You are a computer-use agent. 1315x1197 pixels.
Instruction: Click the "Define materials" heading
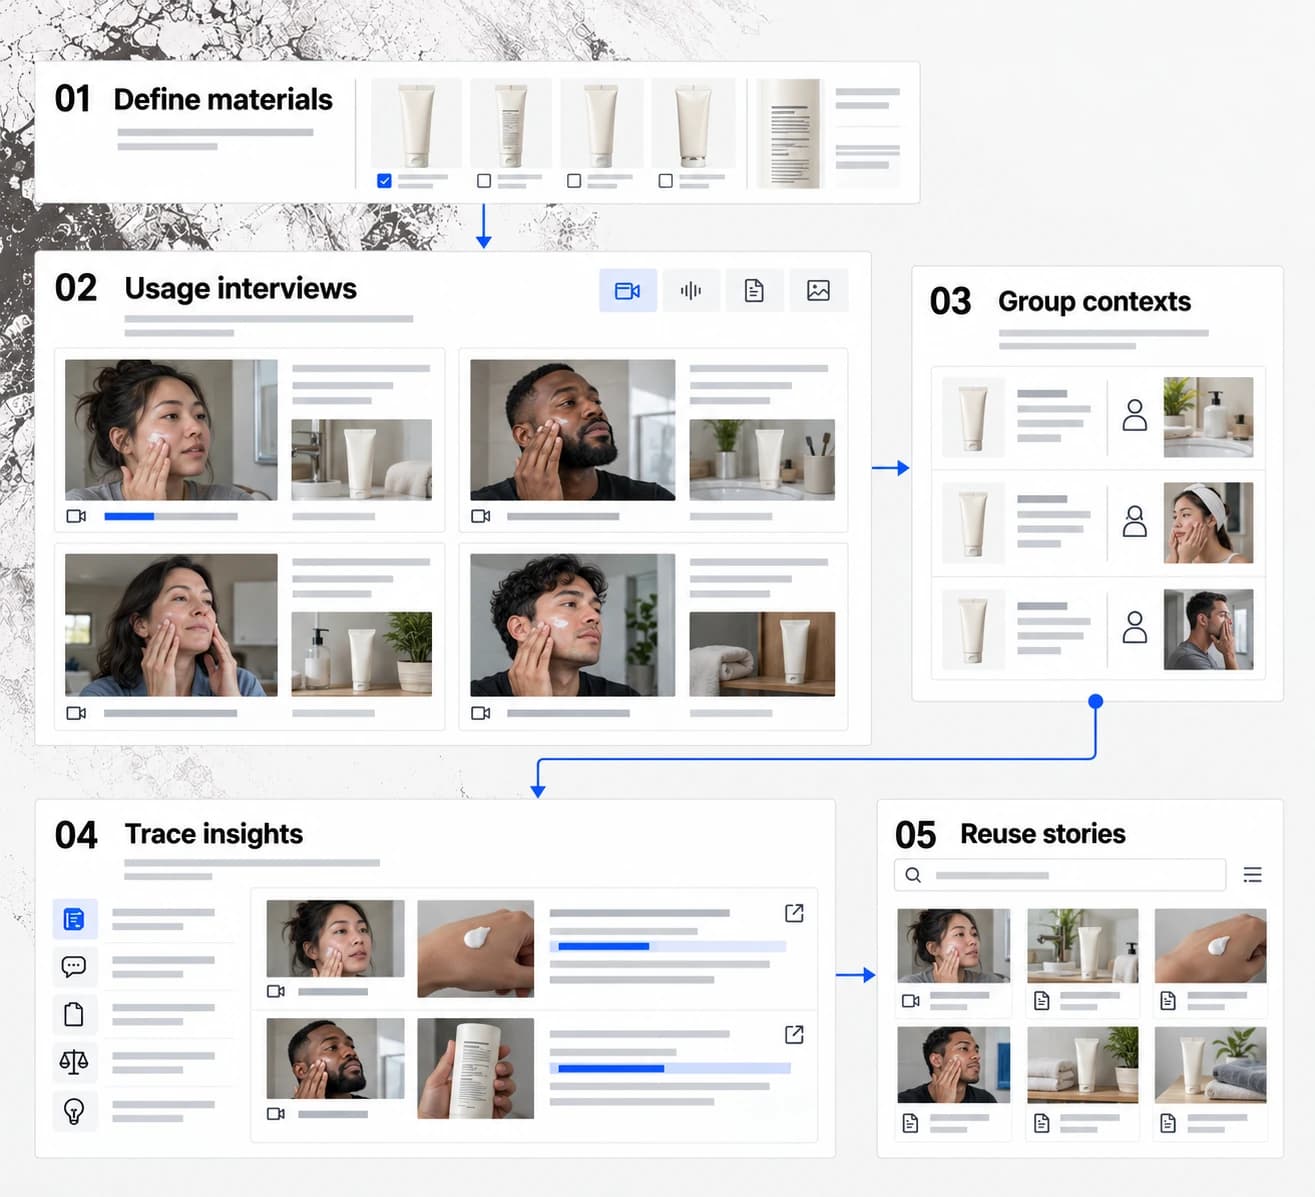223,99
